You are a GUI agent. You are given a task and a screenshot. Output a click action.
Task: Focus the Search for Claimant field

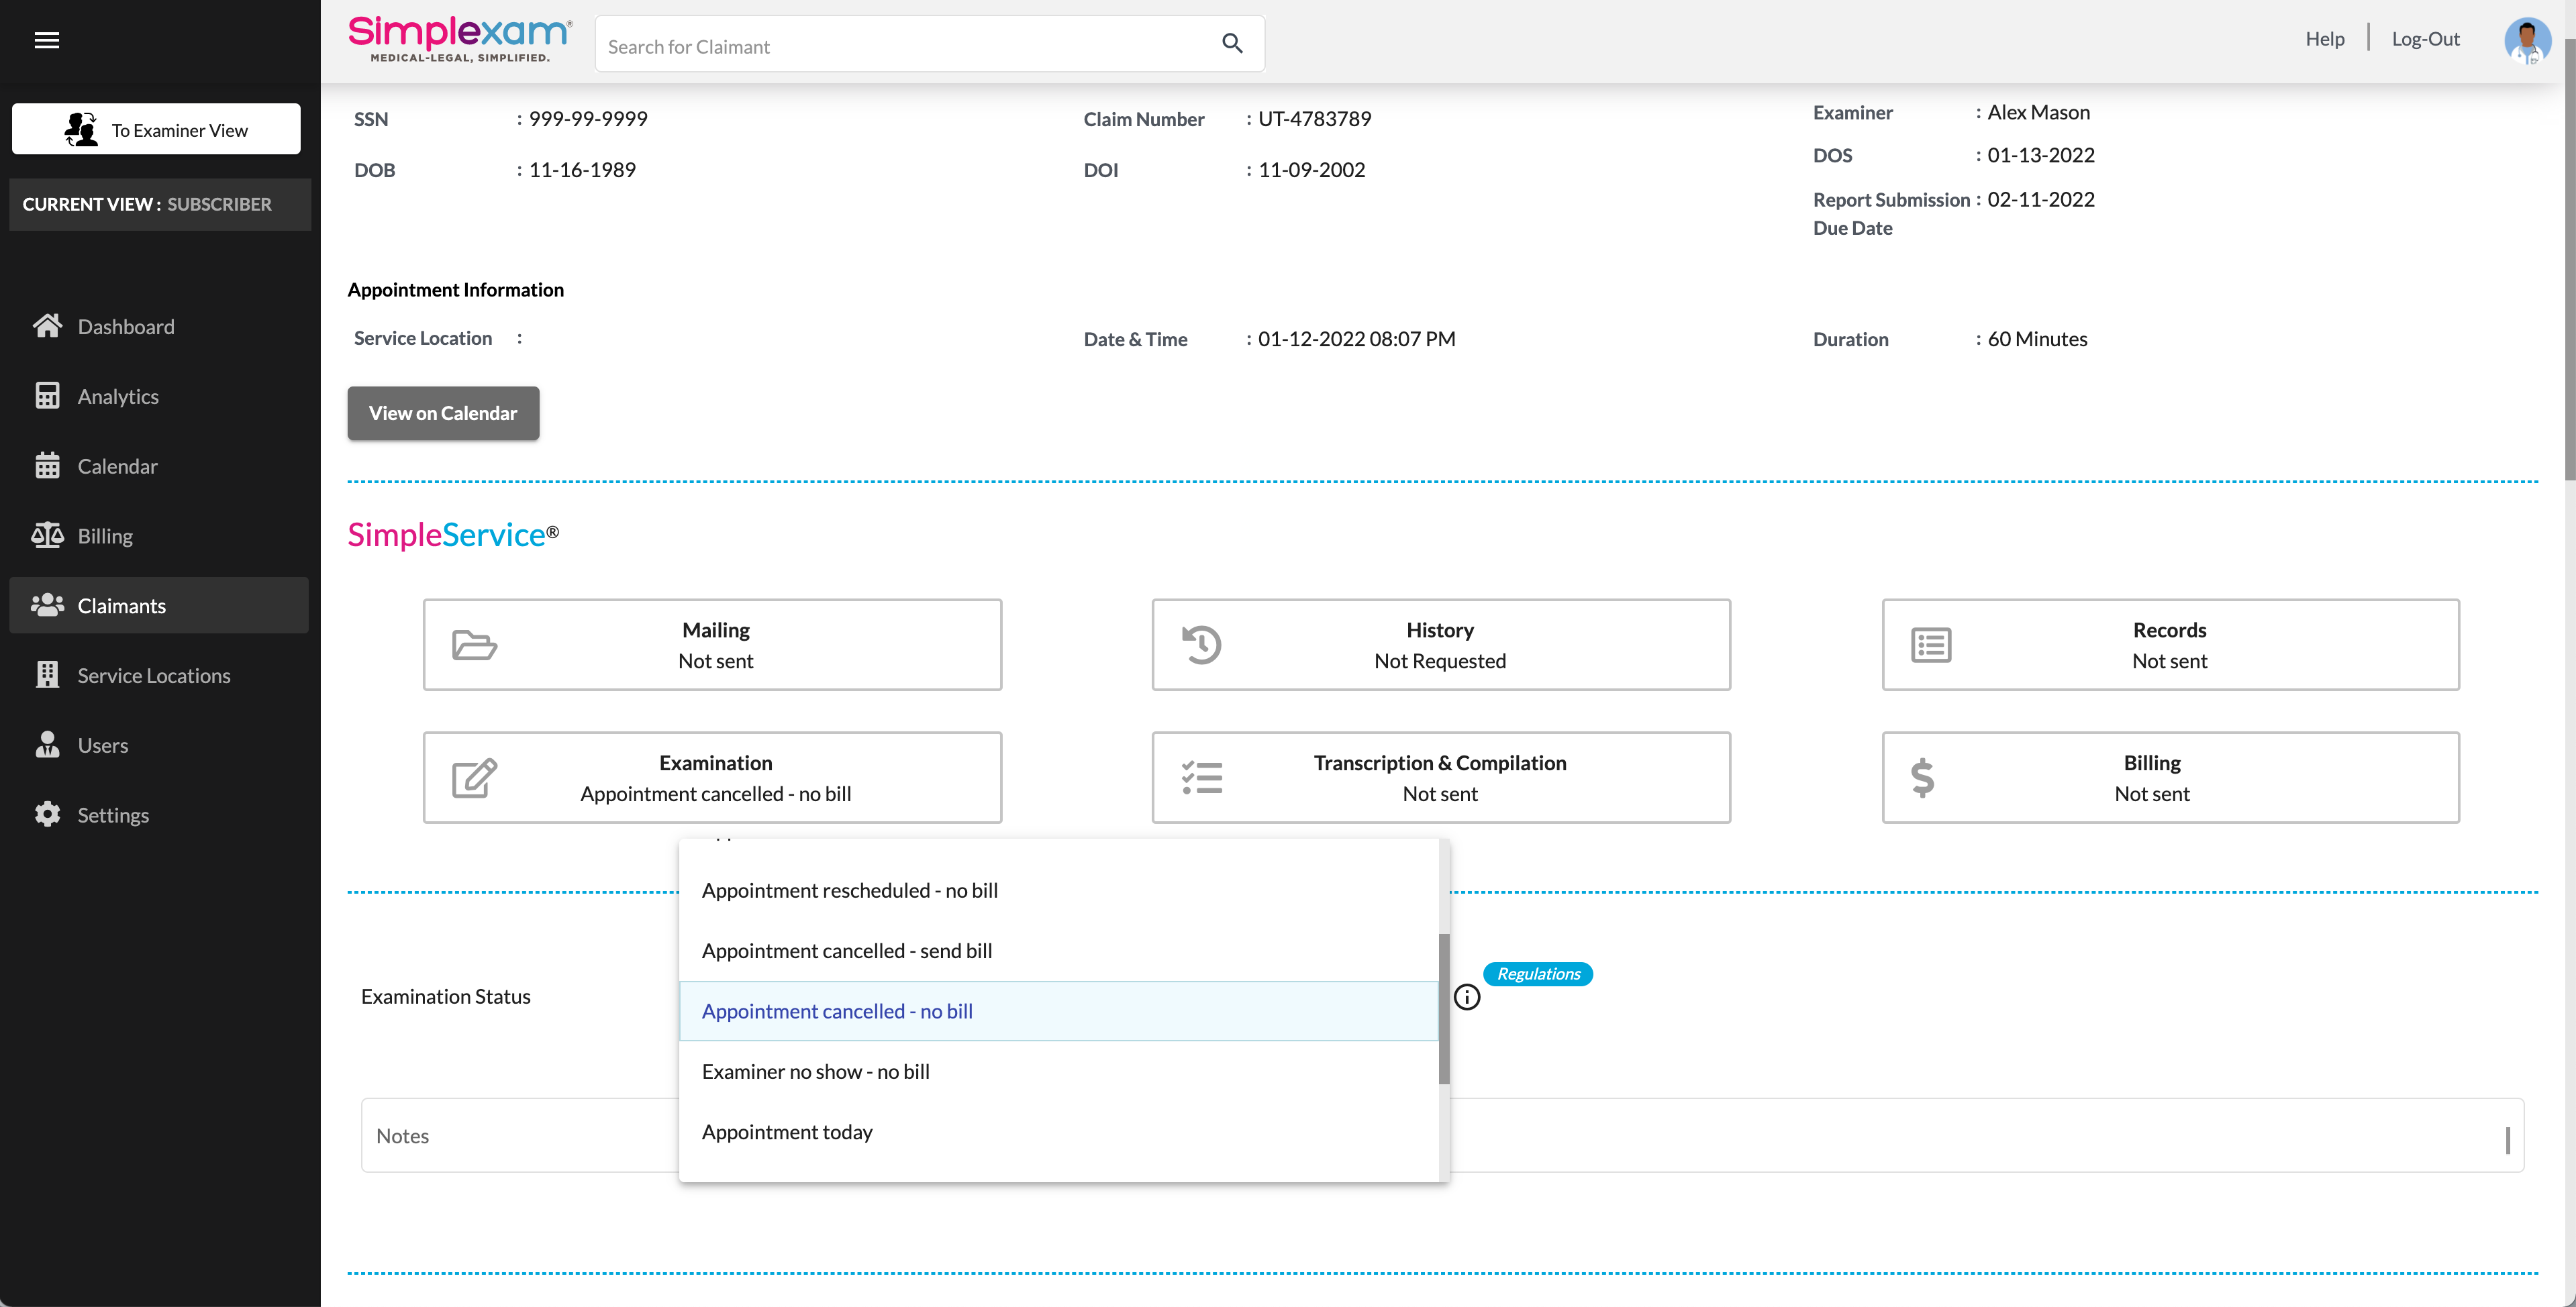pyautogui.click(x=900, y=46)
